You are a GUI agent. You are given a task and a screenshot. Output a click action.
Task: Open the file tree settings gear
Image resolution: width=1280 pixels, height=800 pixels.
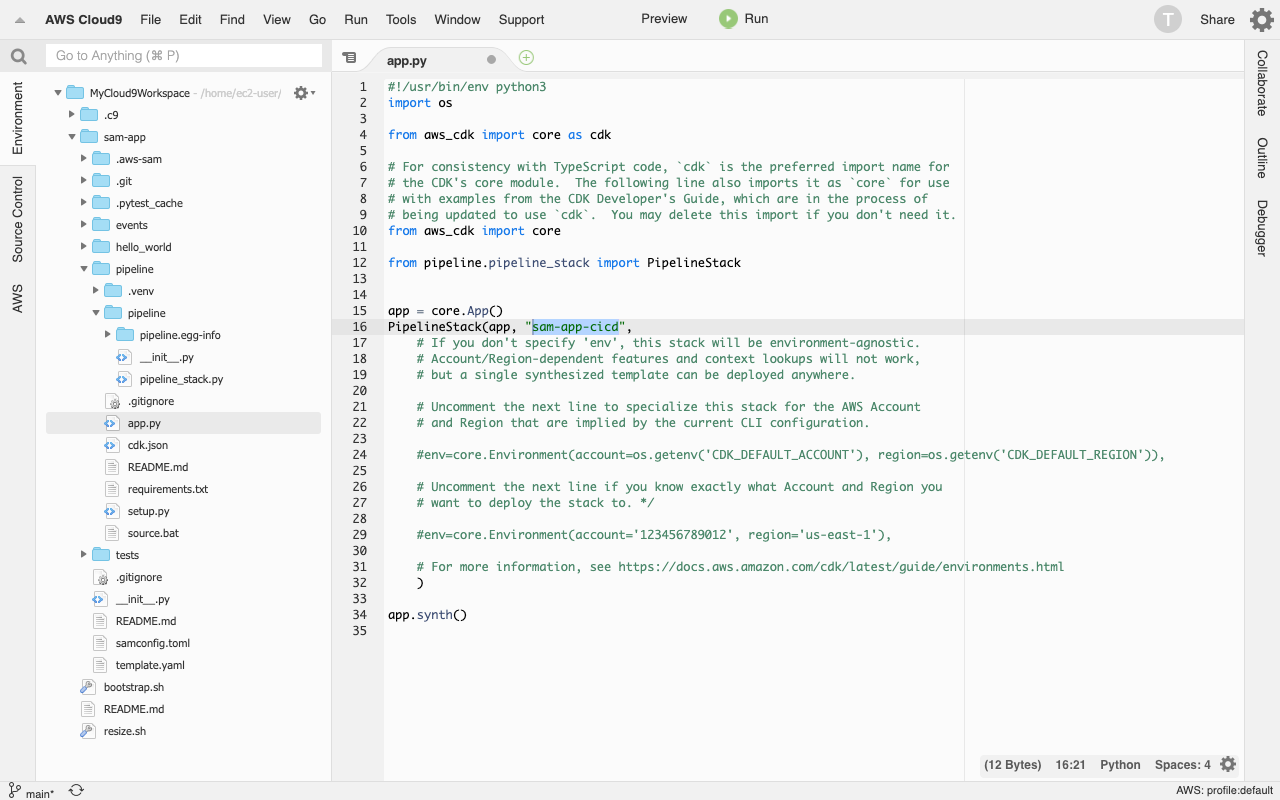[x=304, y=93]
